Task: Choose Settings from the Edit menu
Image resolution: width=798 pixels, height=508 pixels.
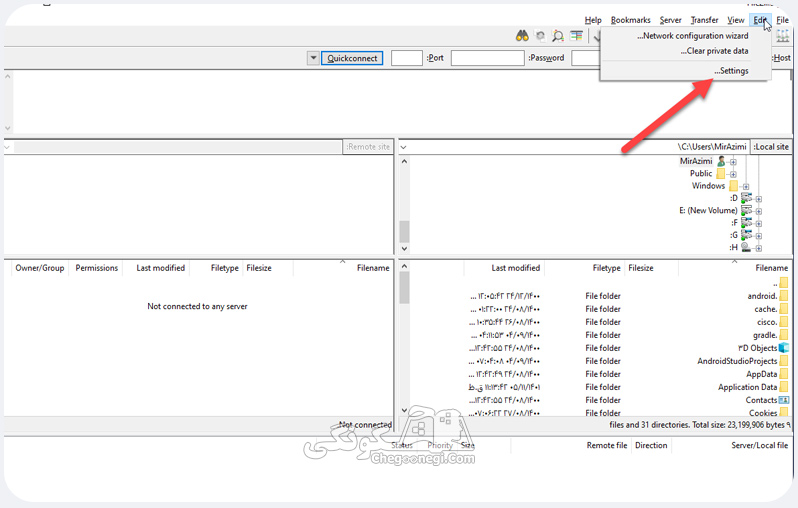Action: (731, 71)
